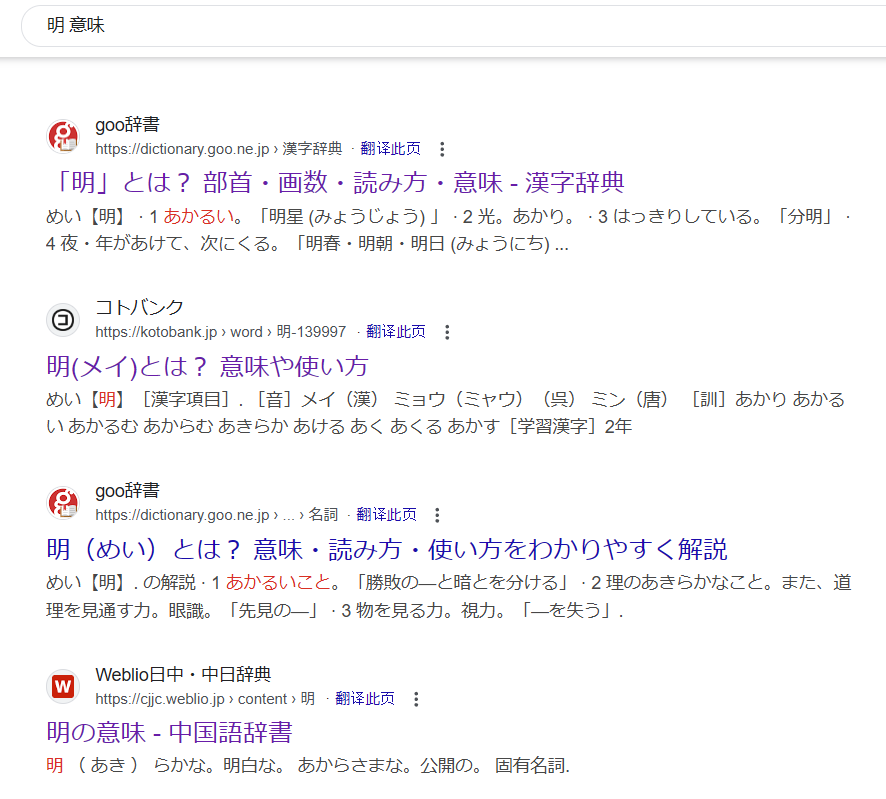This screenshot has height=799, width=886.
Task: Click the URL dictionary.goo.ne.jp › ... › 名詞
Action: pos(216,515)
